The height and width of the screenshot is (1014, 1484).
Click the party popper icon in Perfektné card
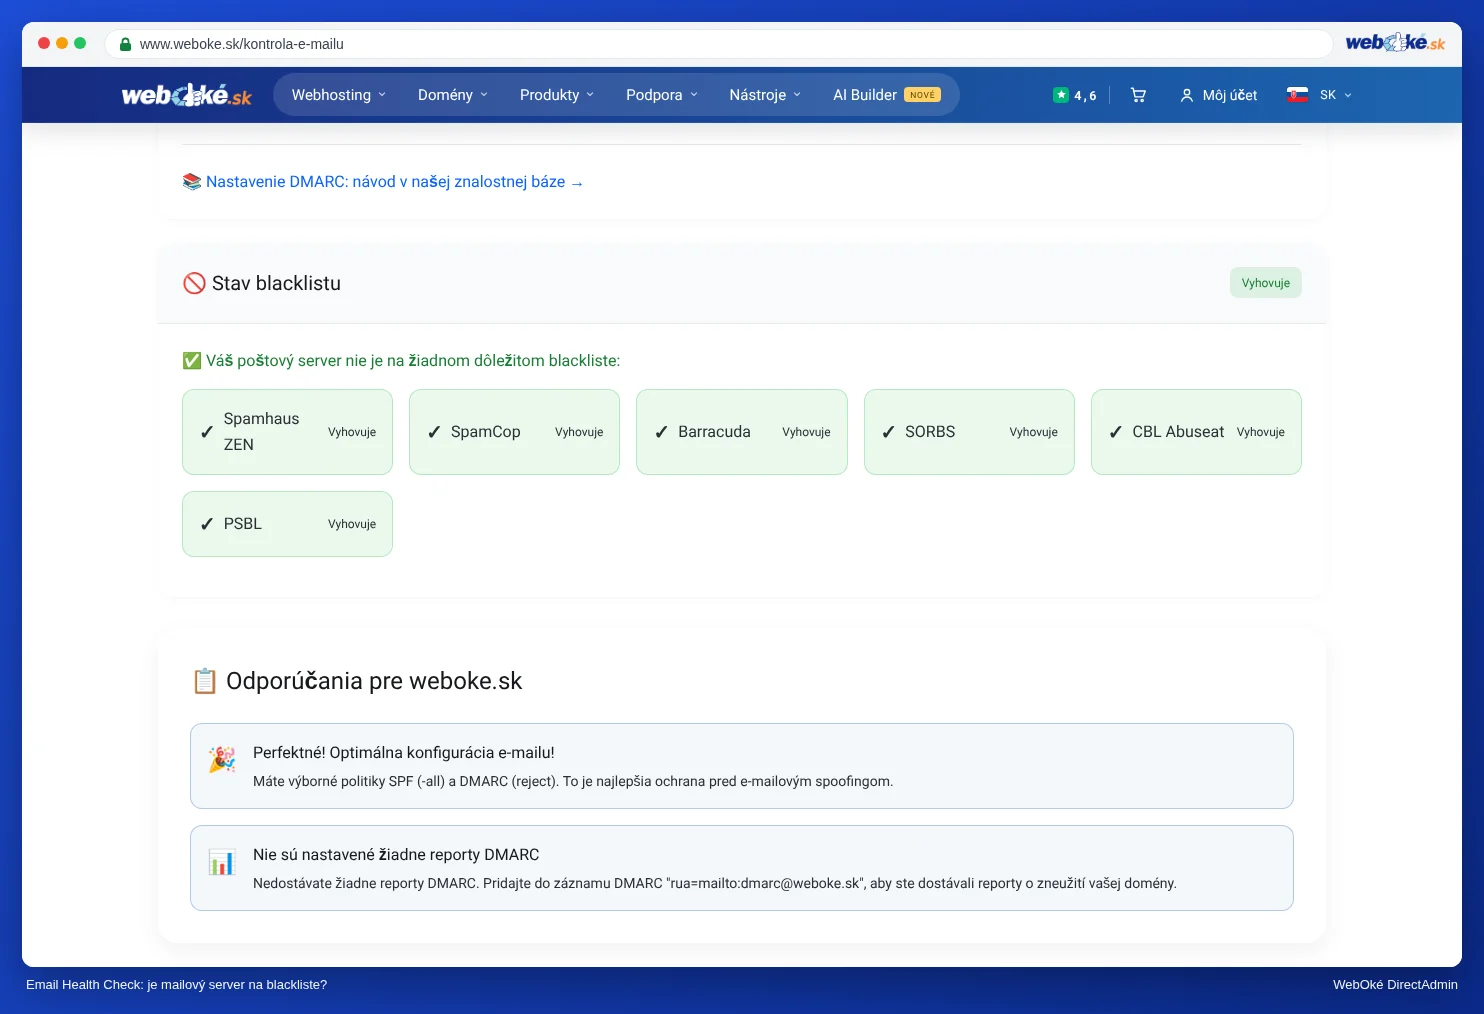tap(222, 760)
